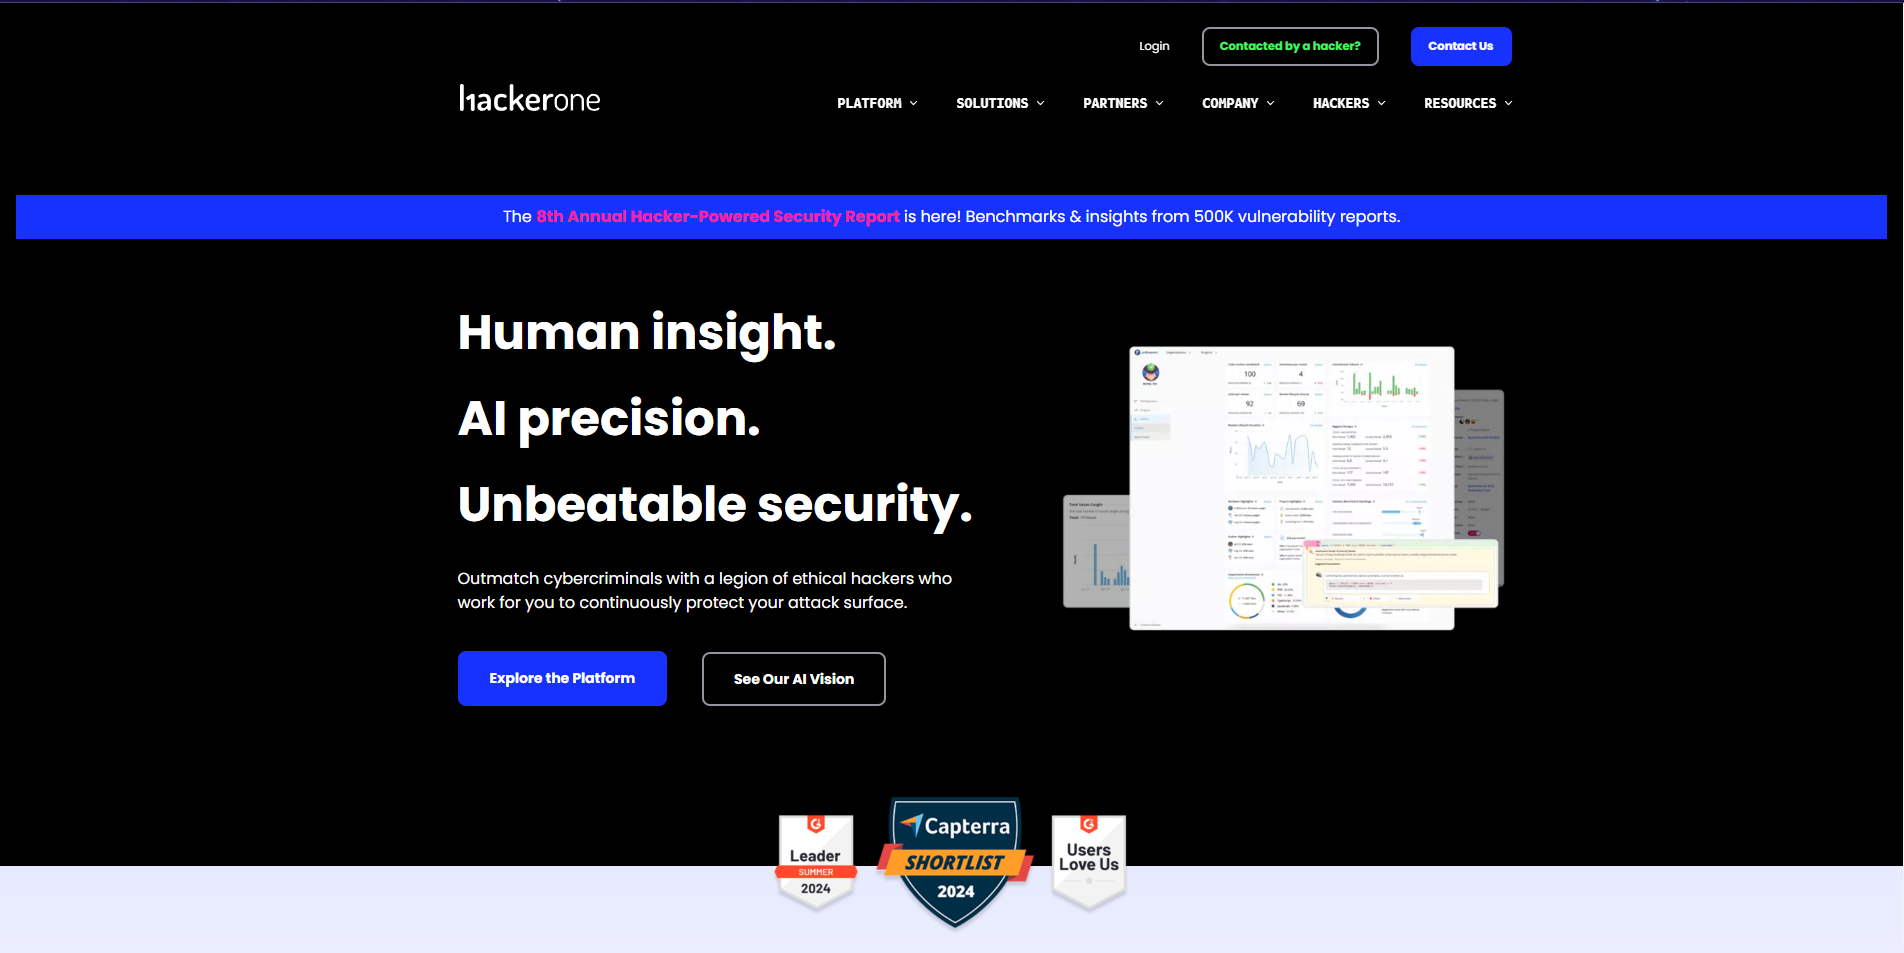The image size is (1904, 953).
Task: Open the G2 Users Love Us badge
Action: coord(1089,862)
